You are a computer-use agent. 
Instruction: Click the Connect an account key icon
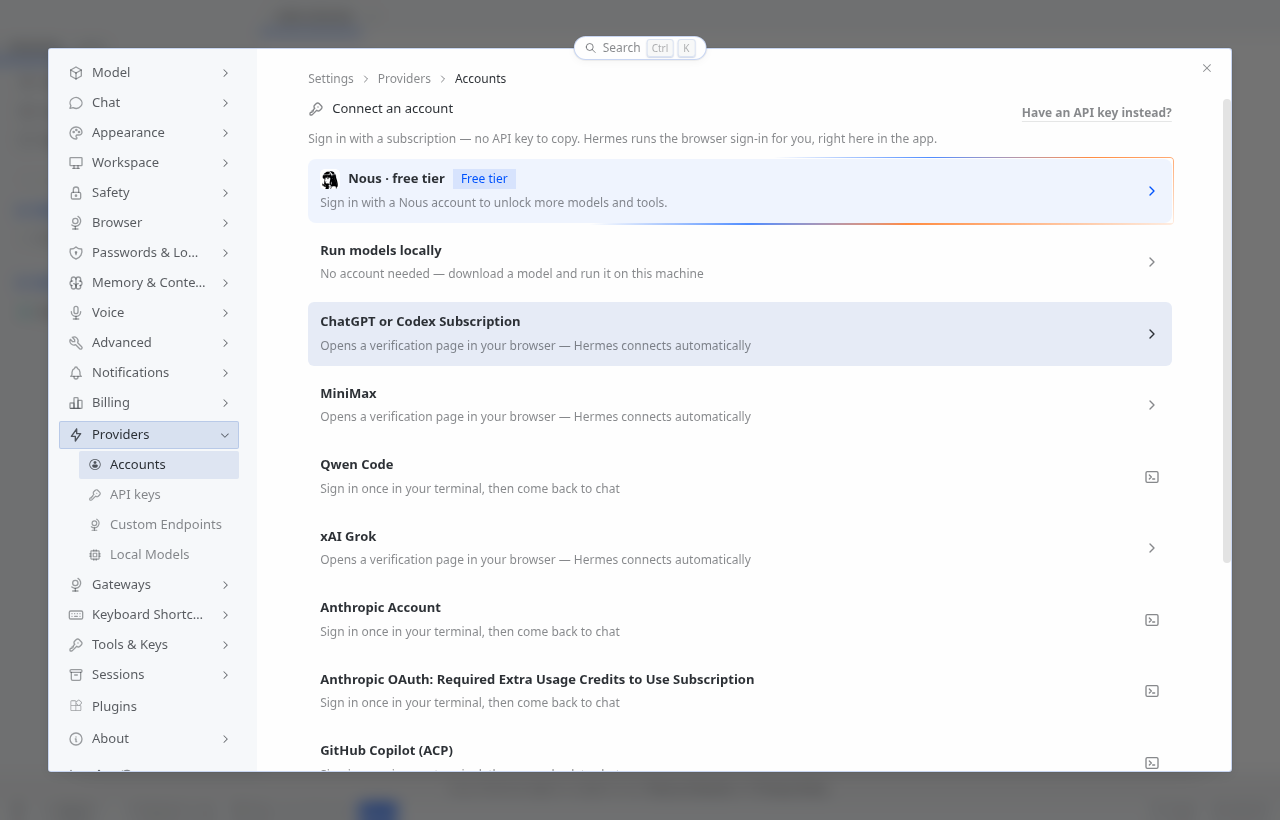tap(316, 109)
